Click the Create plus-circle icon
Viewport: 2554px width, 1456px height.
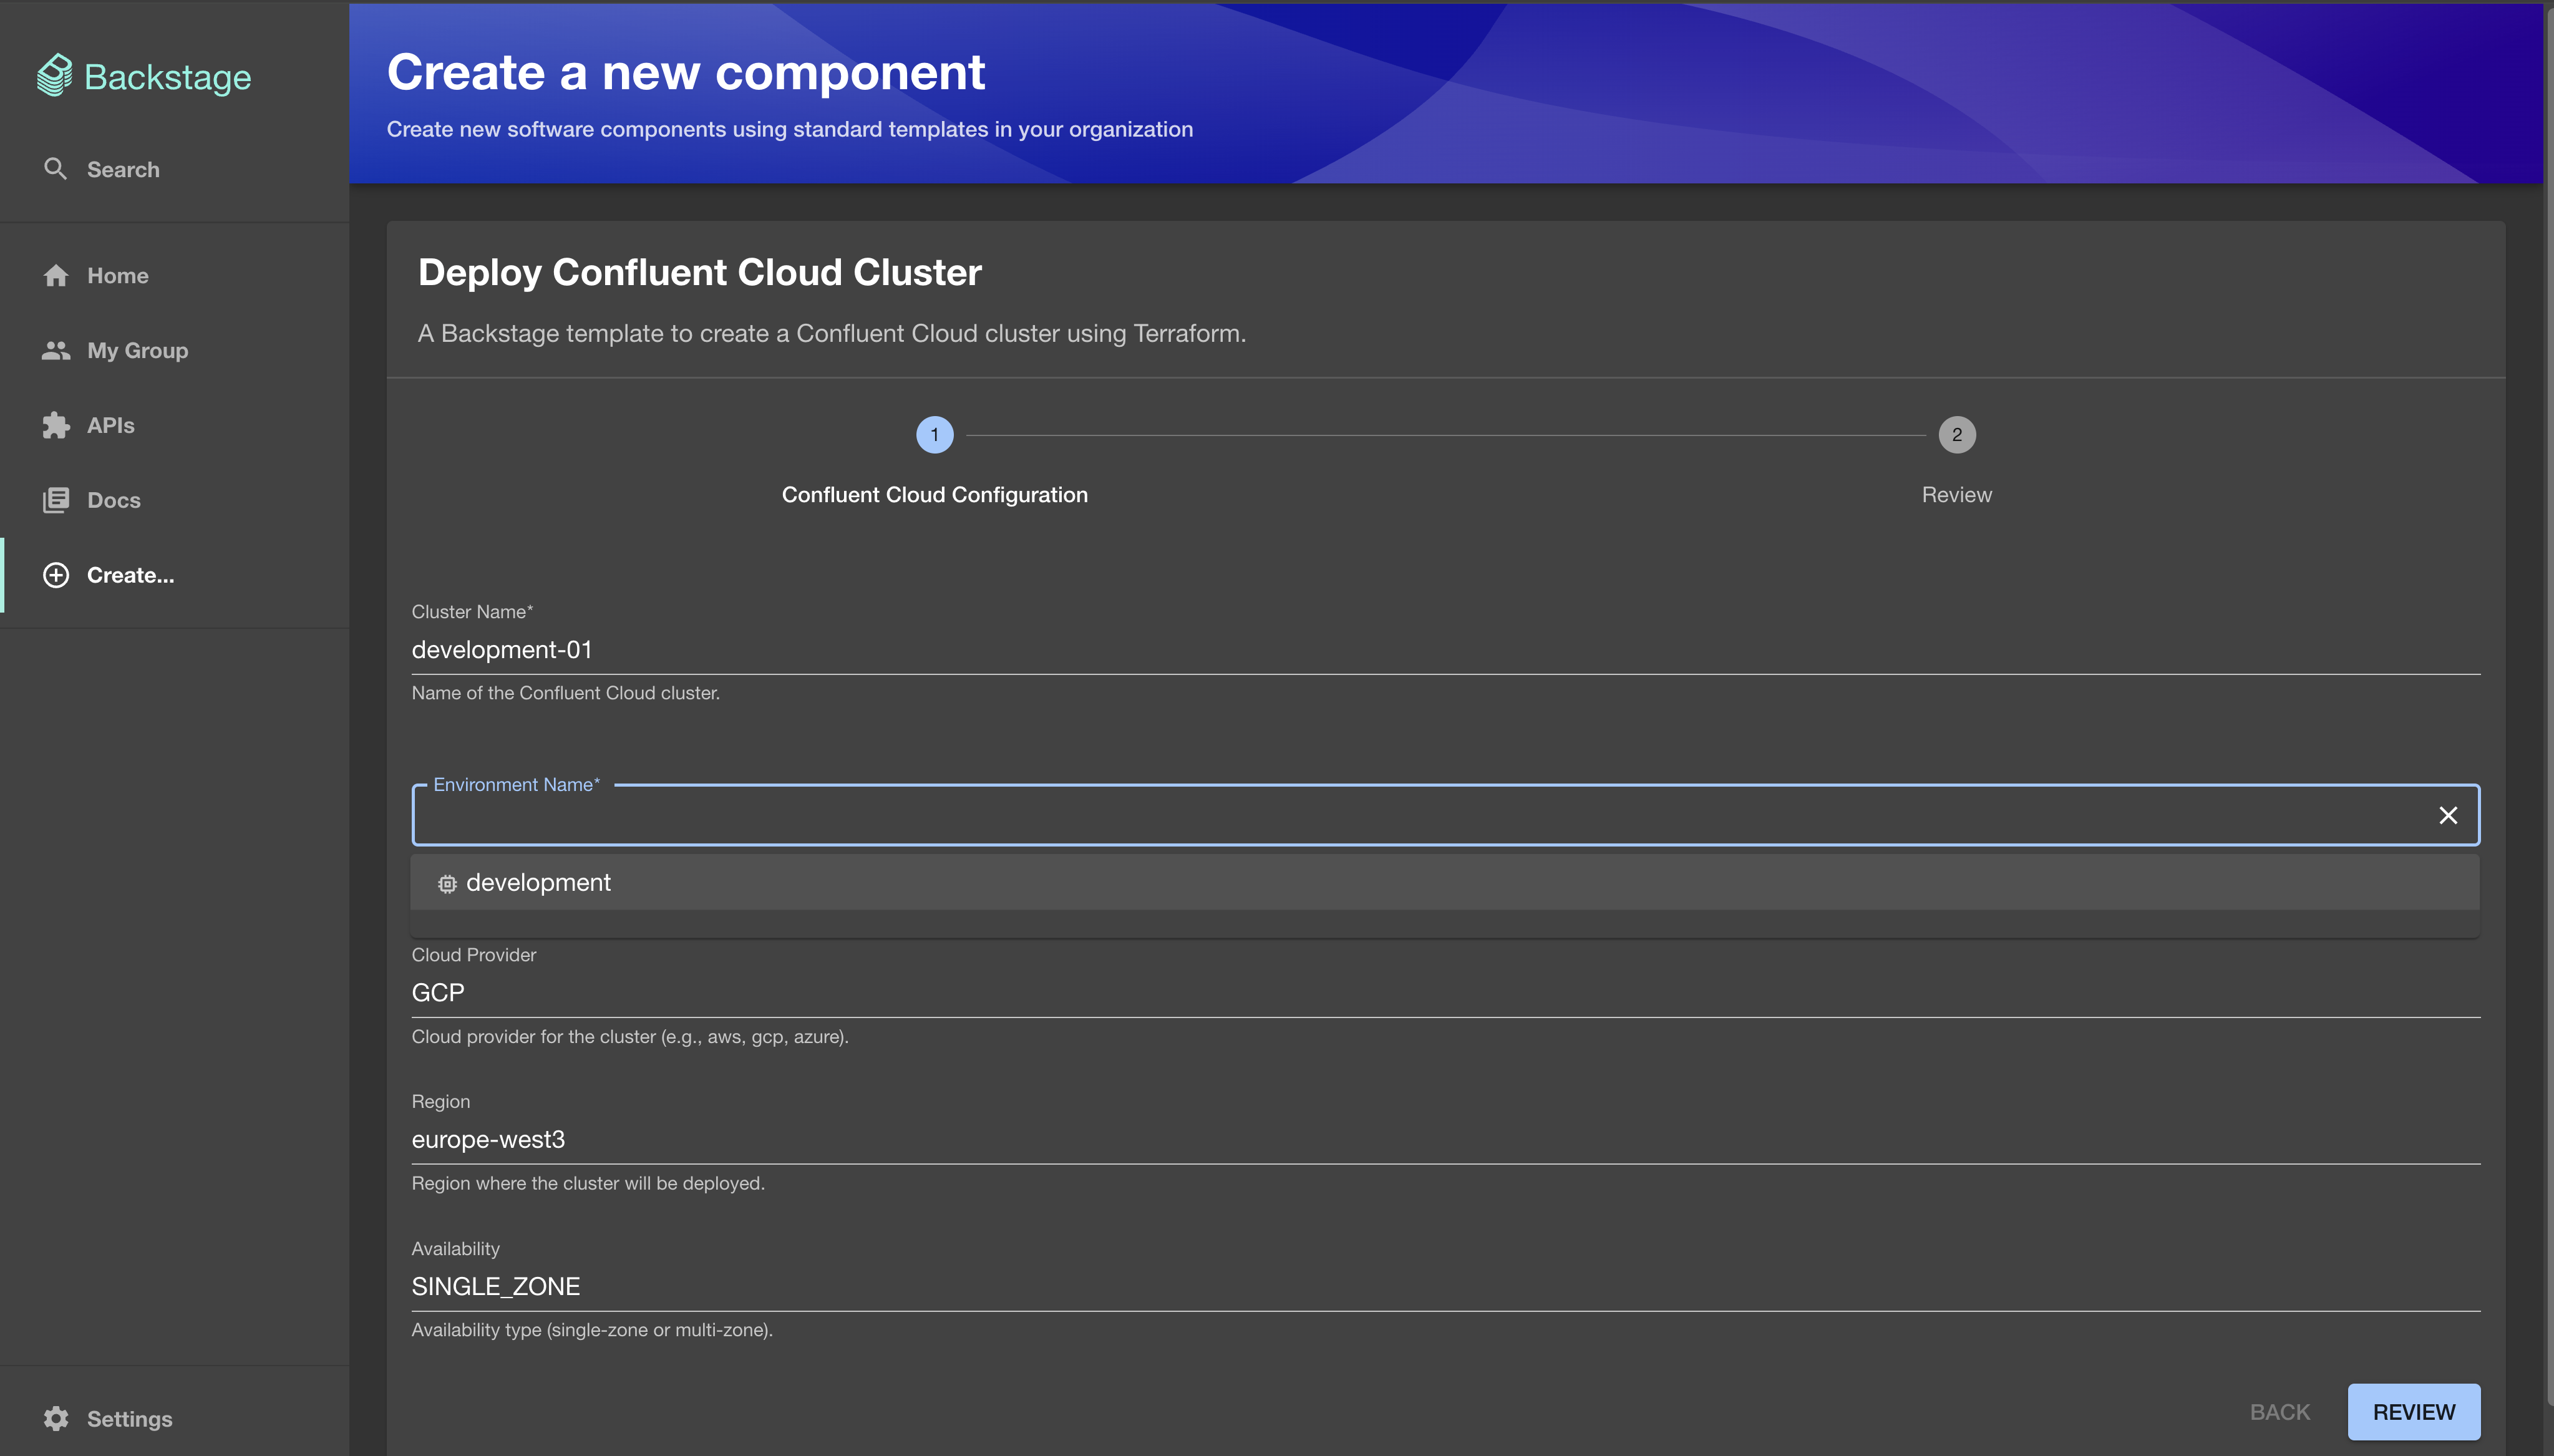tap(56, 575)
